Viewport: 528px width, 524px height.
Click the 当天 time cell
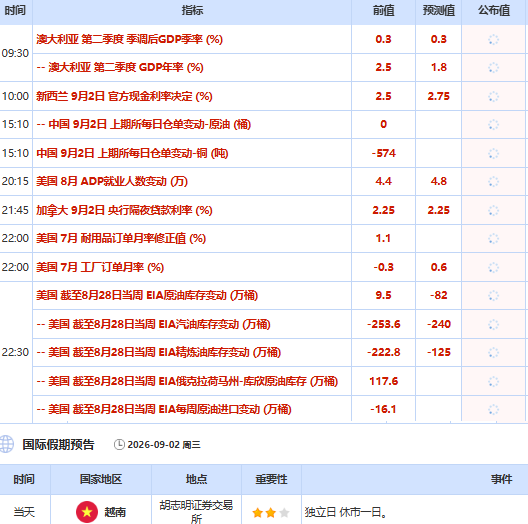[x=24, y=513]
